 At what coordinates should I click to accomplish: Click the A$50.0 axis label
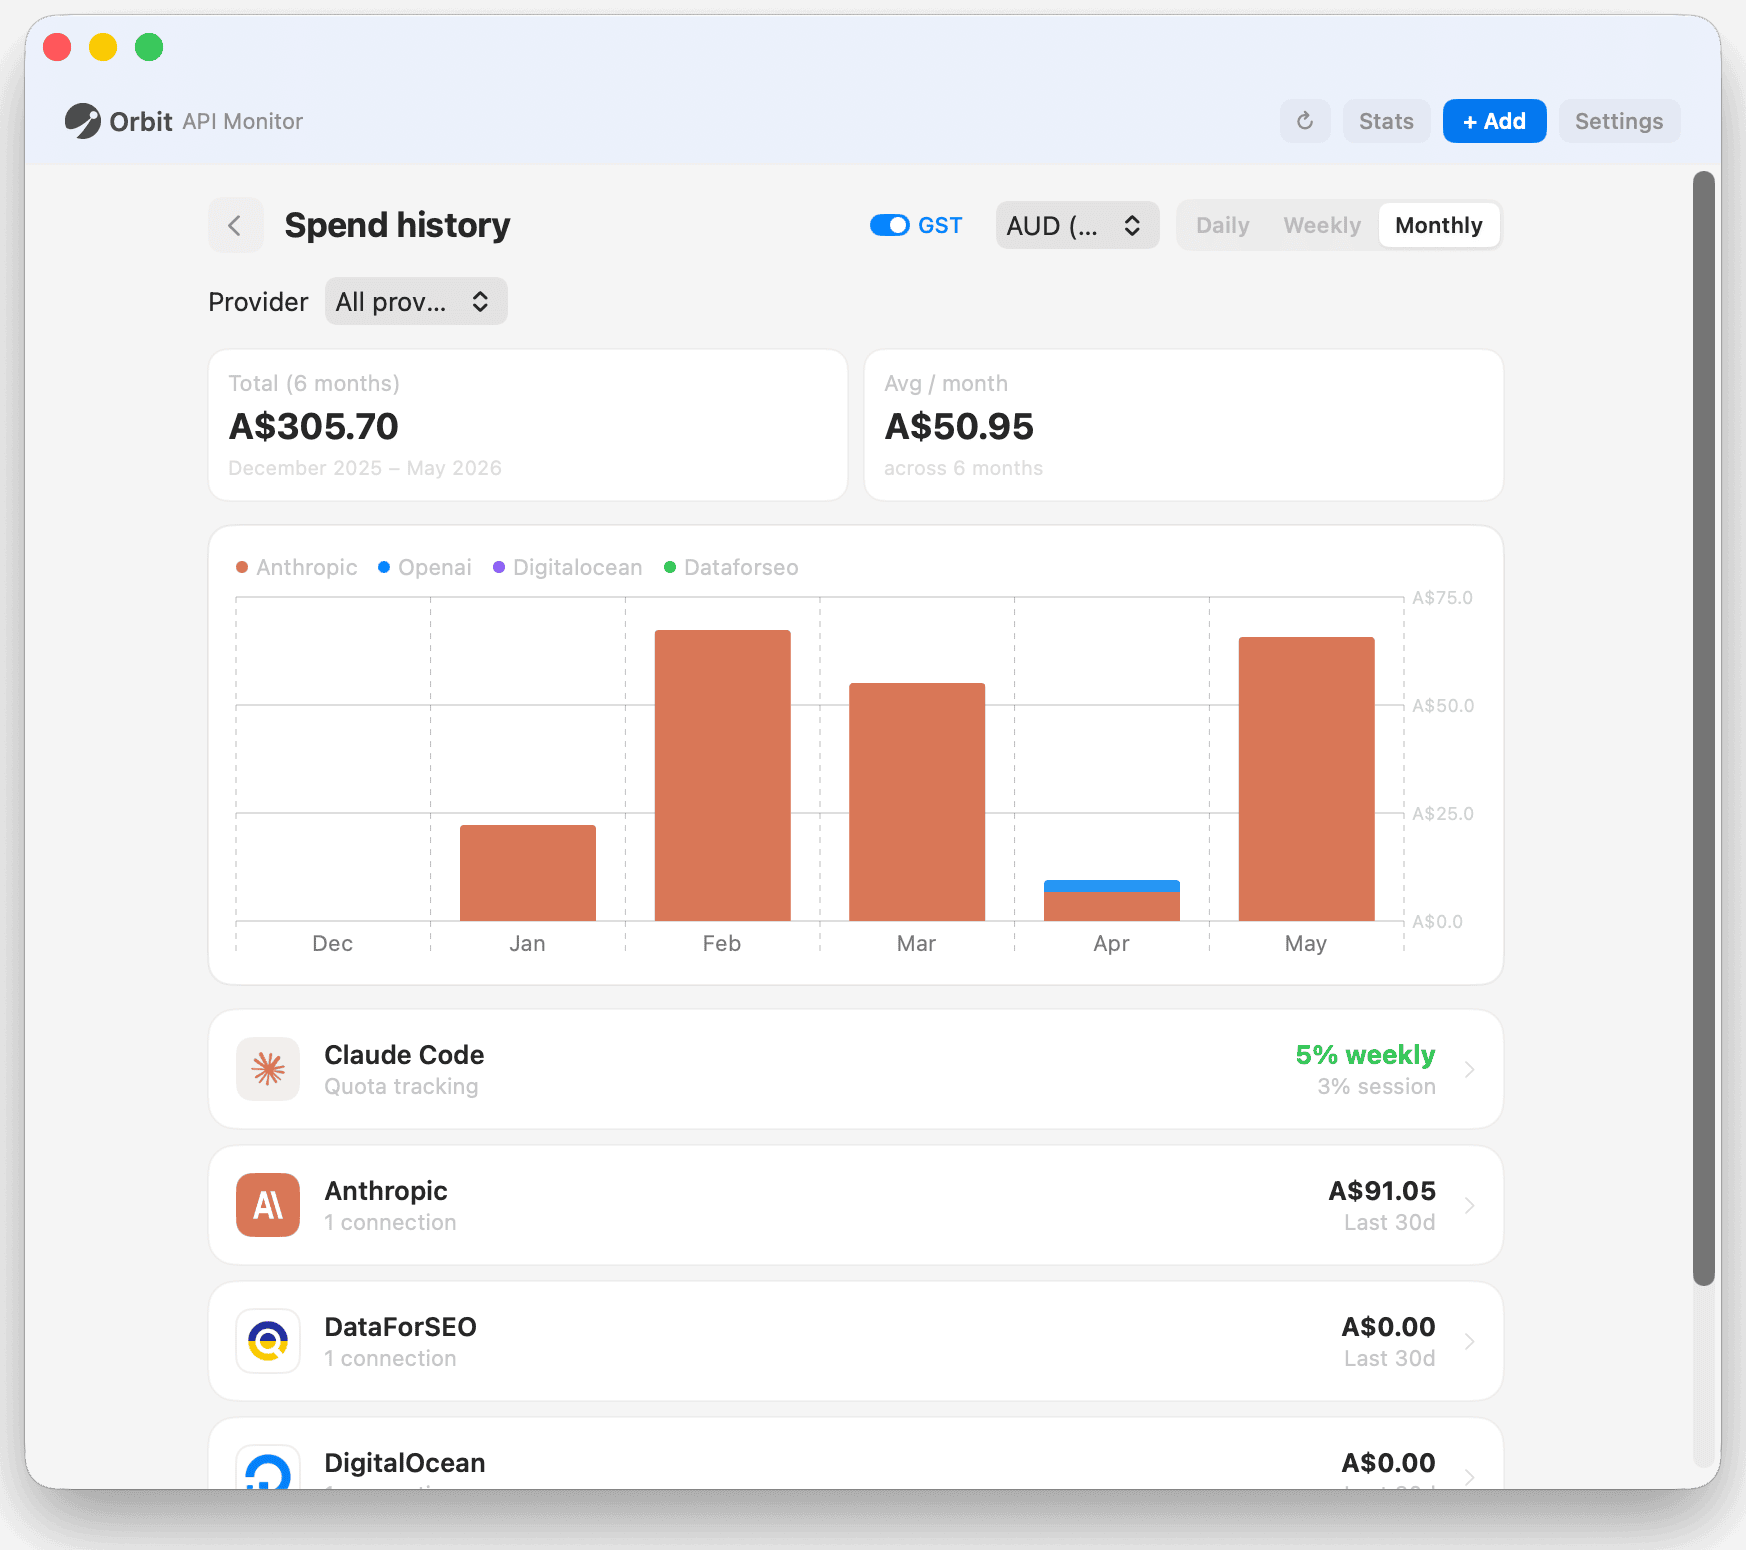pos(1443,706)
